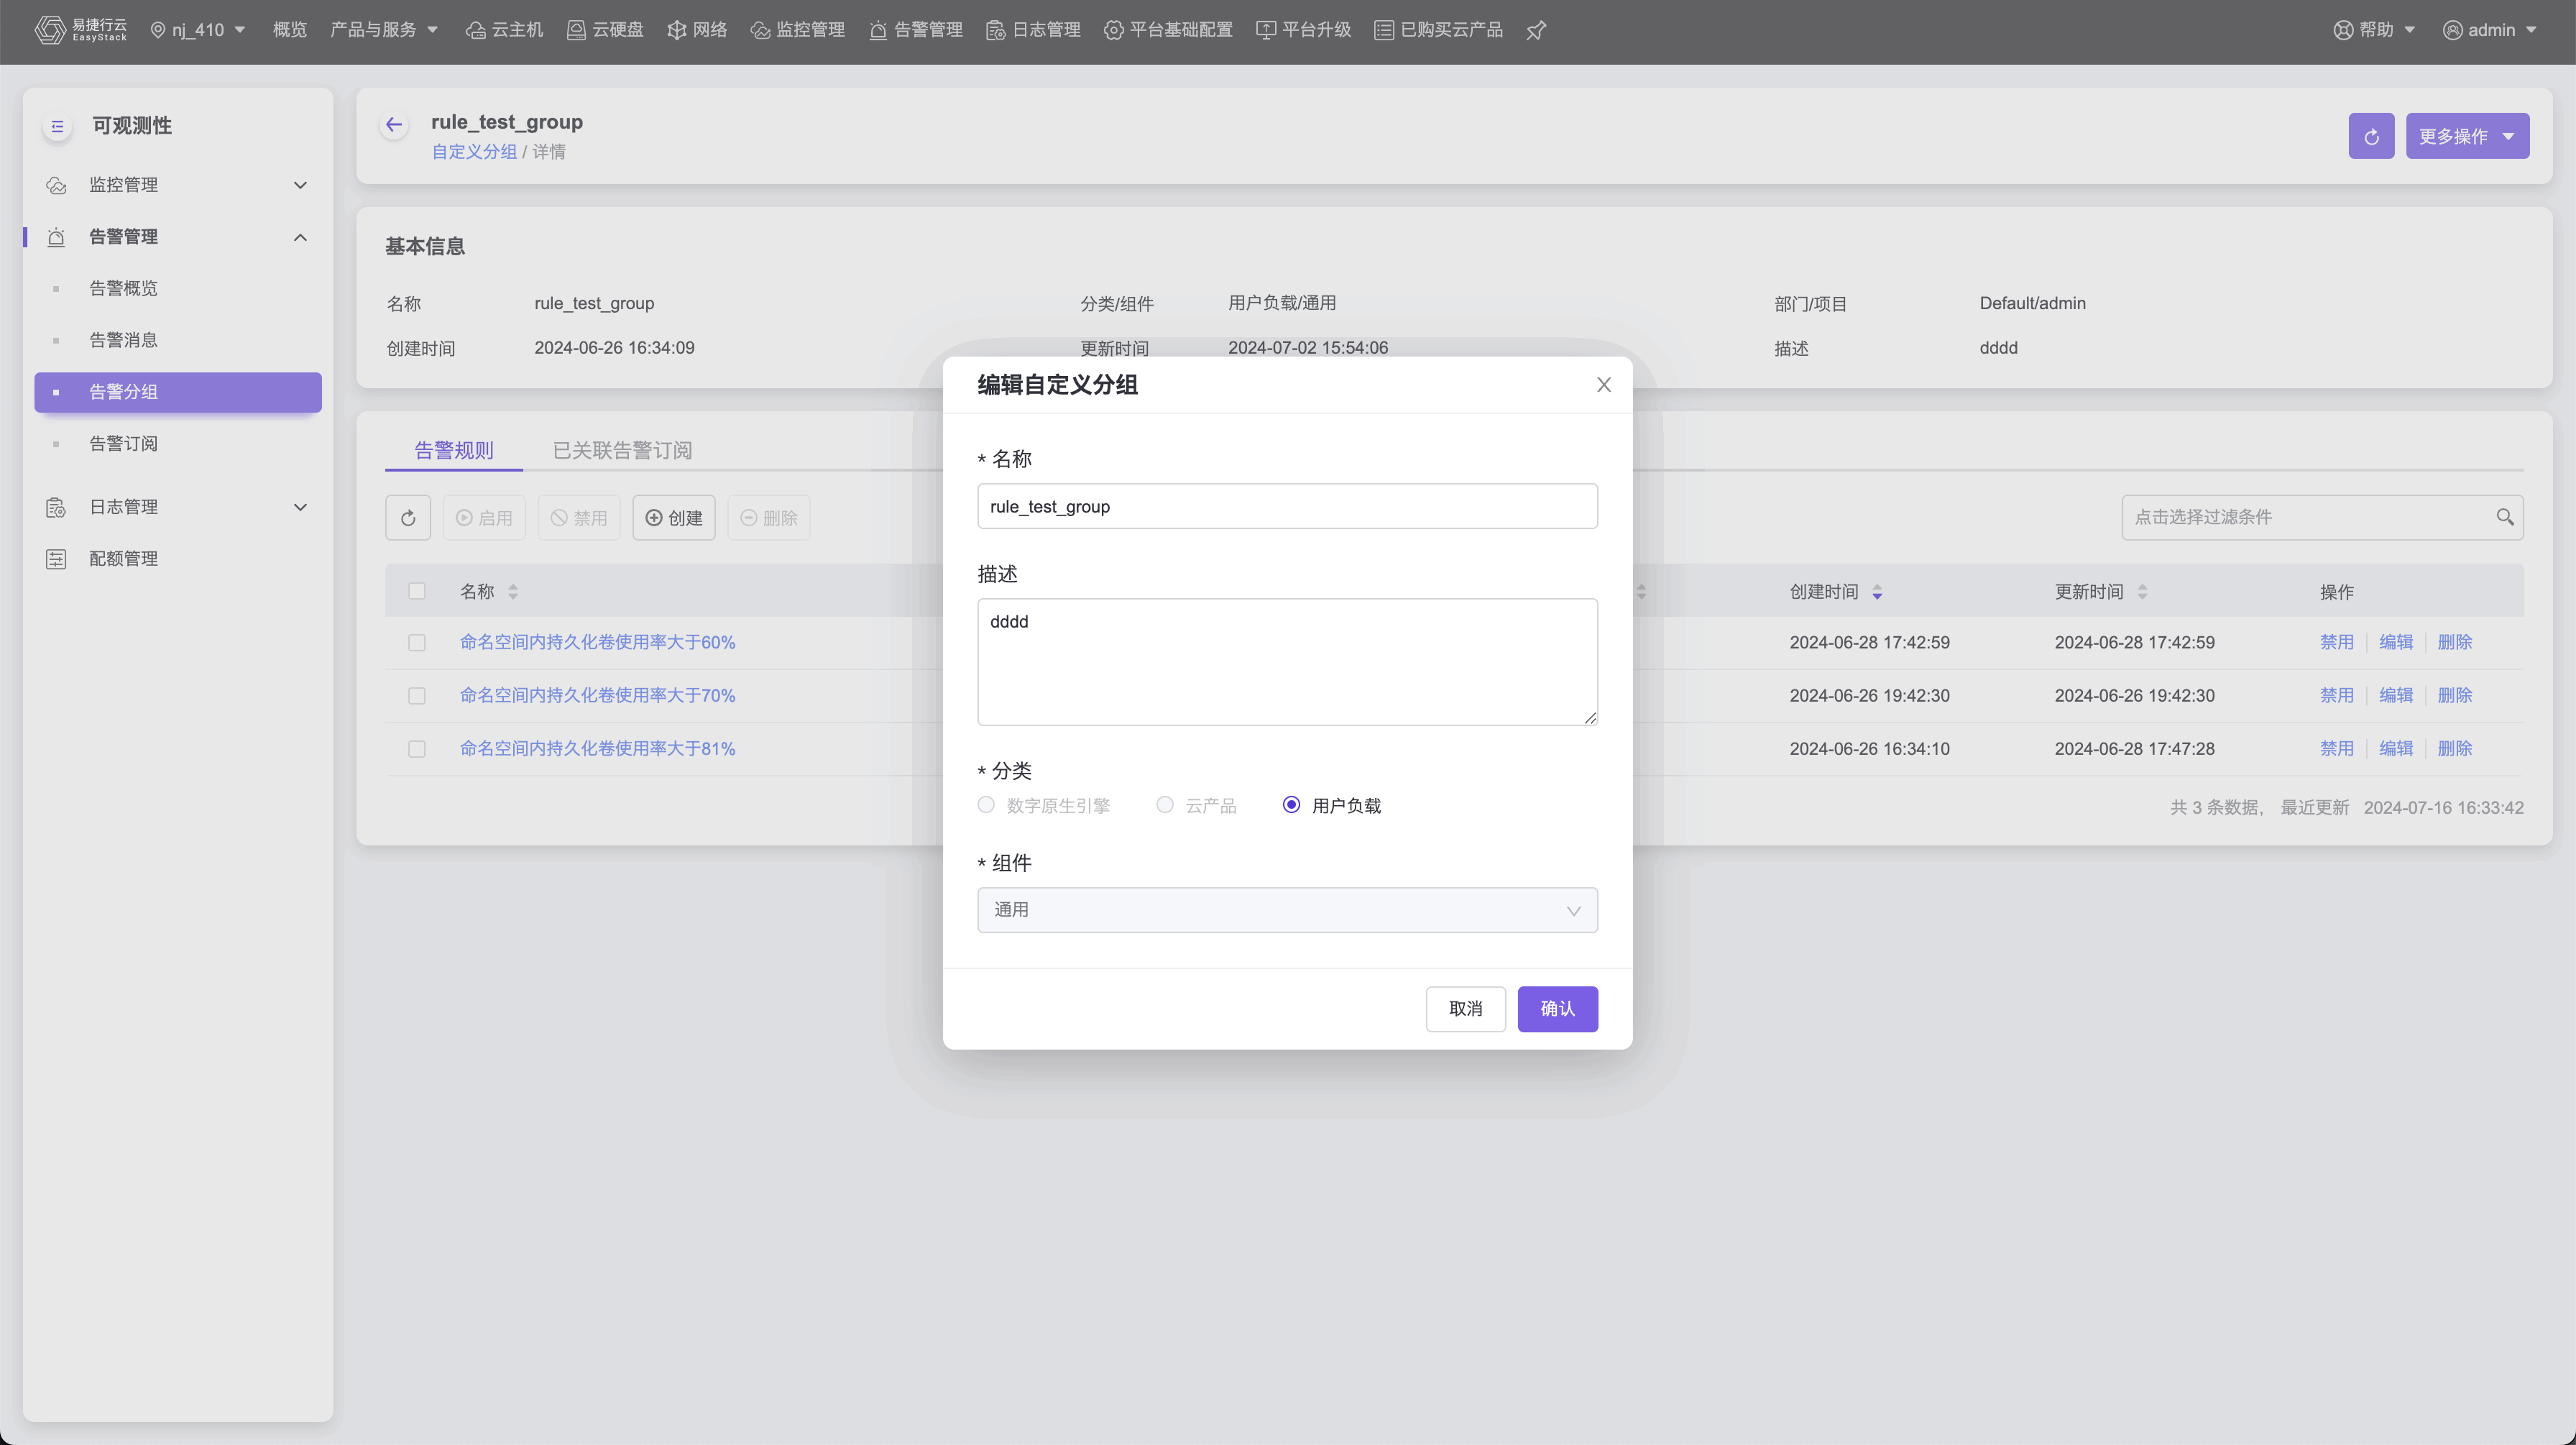
Task: Expand the 更多操作 dropdown
Action: click(2467, 136)
